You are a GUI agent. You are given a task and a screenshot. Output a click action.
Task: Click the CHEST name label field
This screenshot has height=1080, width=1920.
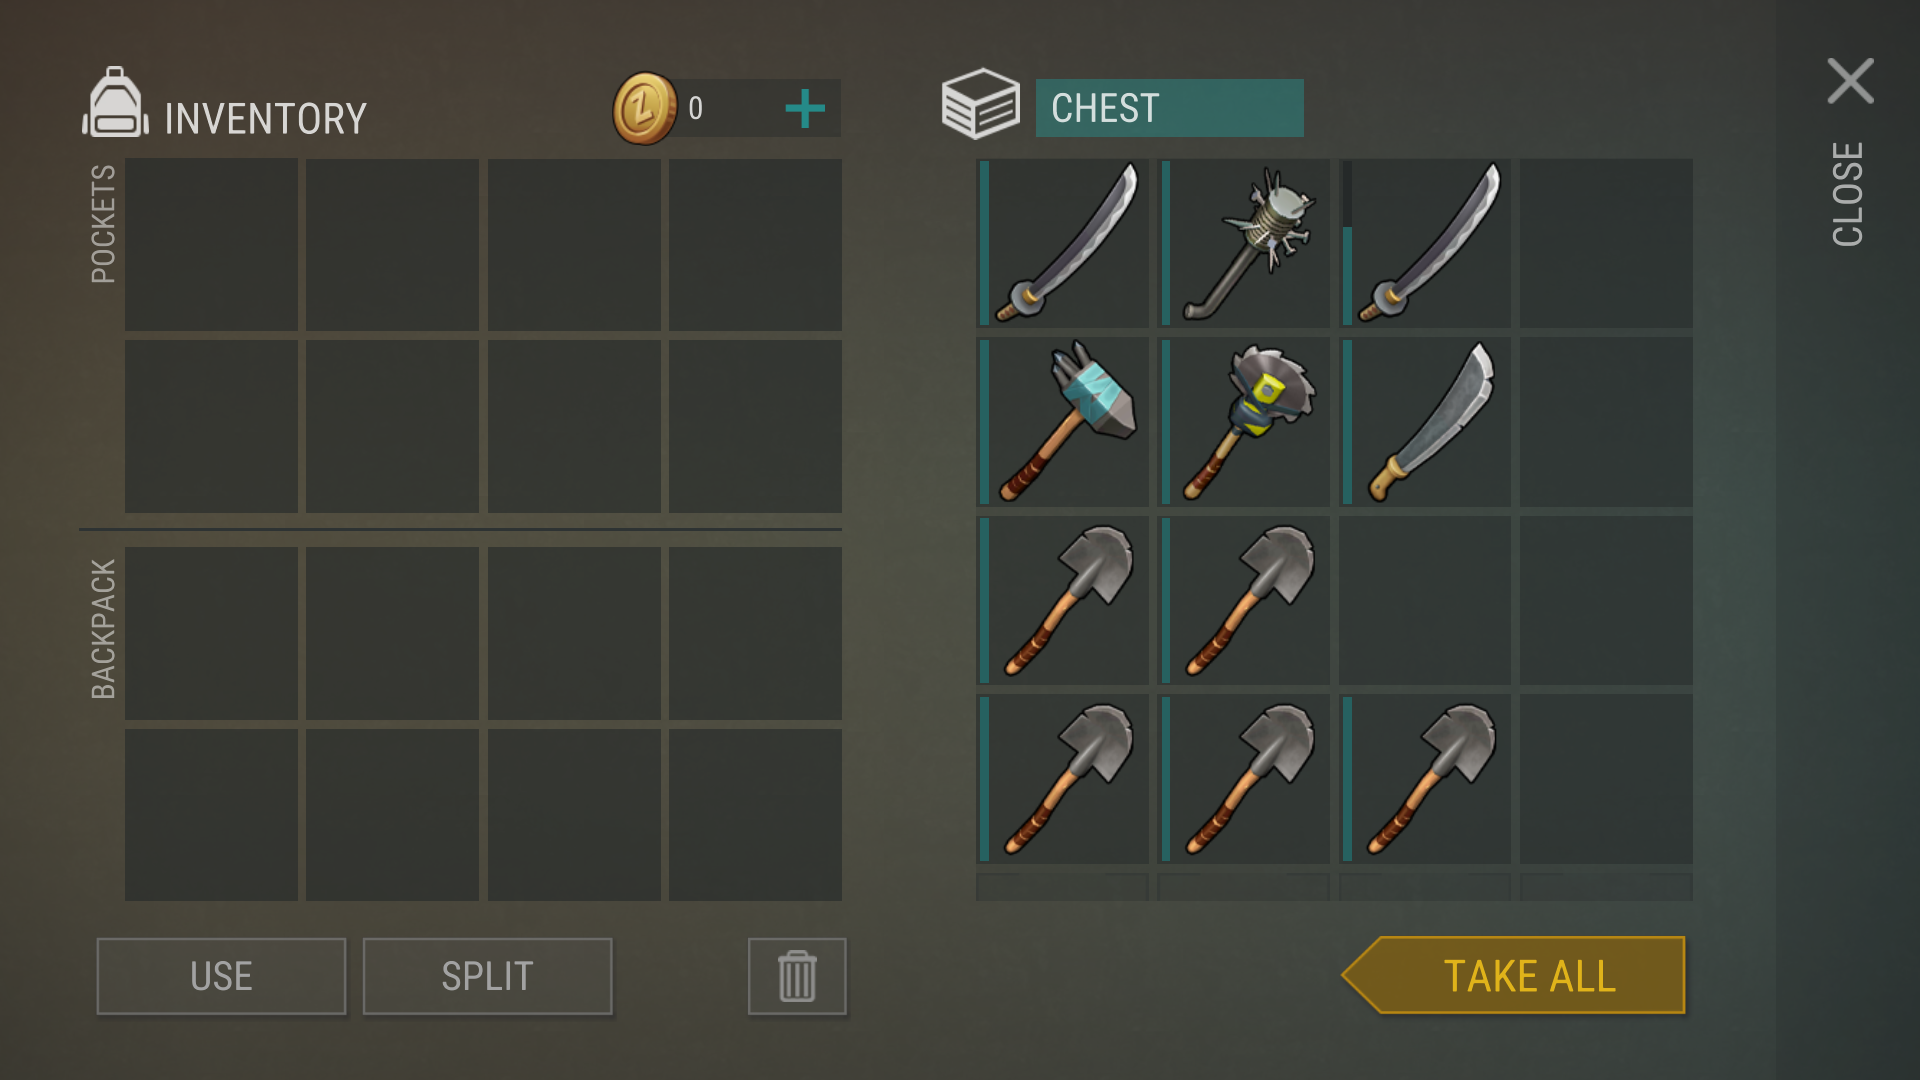(x=1169, y=108)
